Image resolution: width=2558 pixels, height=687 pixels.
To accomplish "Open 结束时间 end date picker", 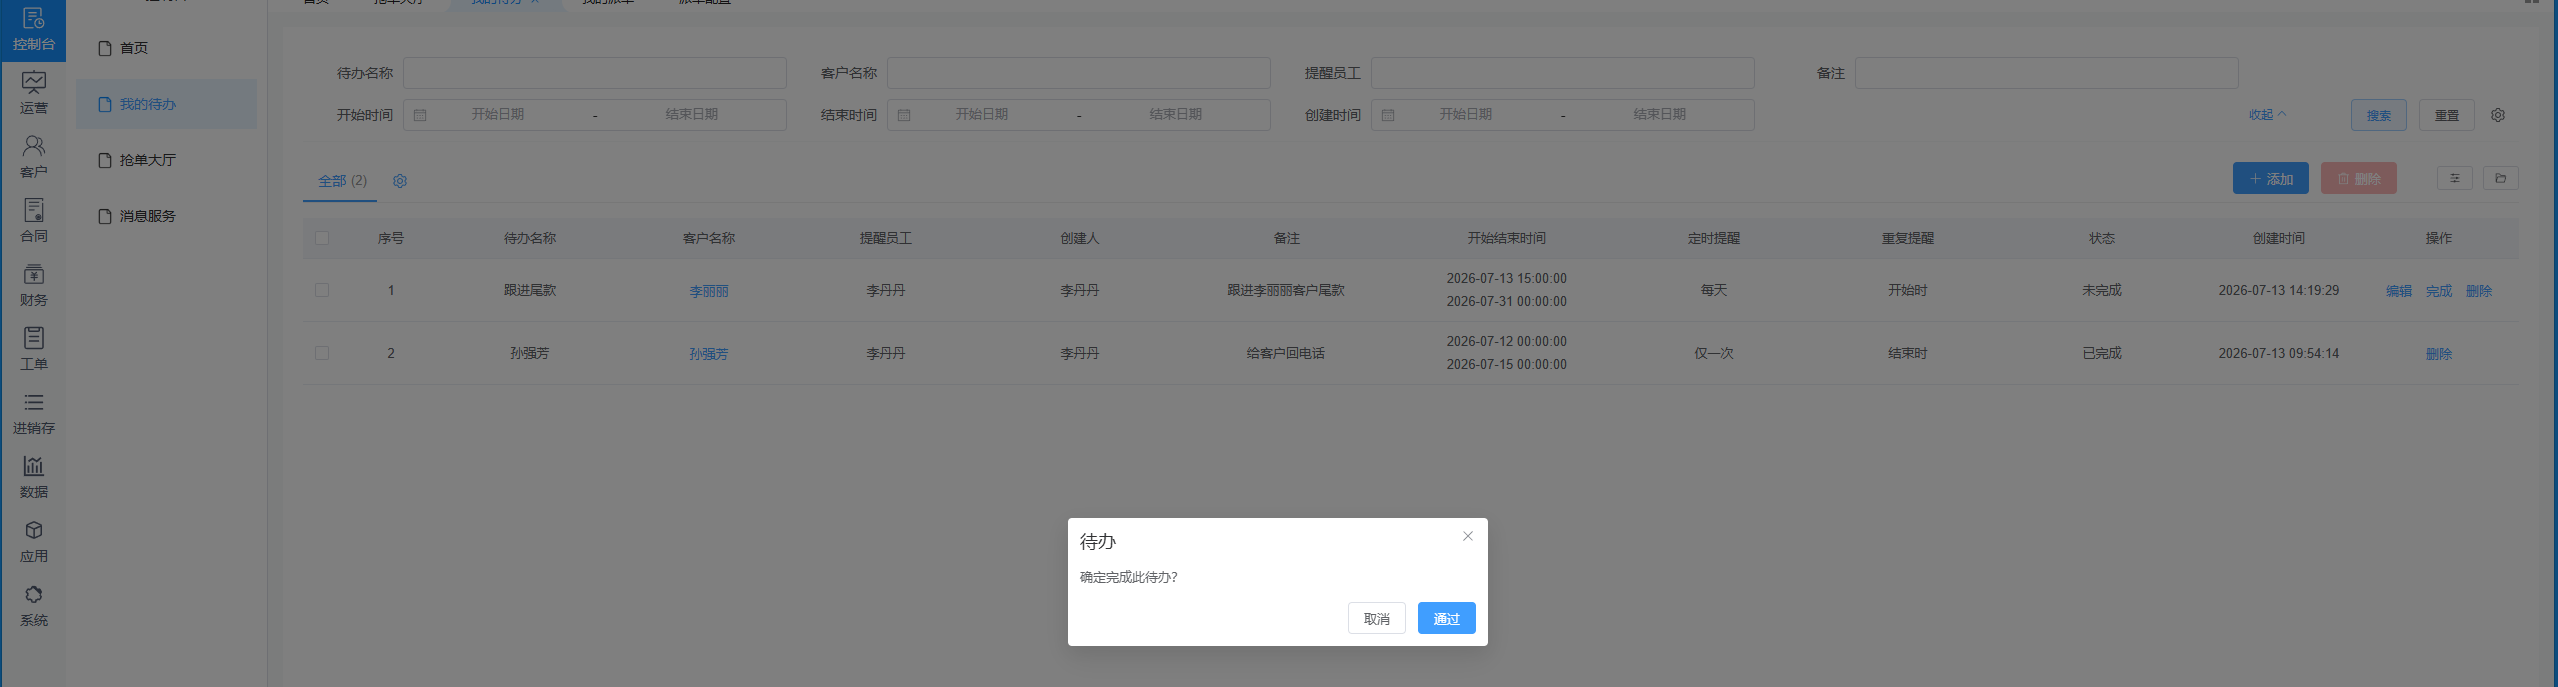I will click(x=1176, y=115).
